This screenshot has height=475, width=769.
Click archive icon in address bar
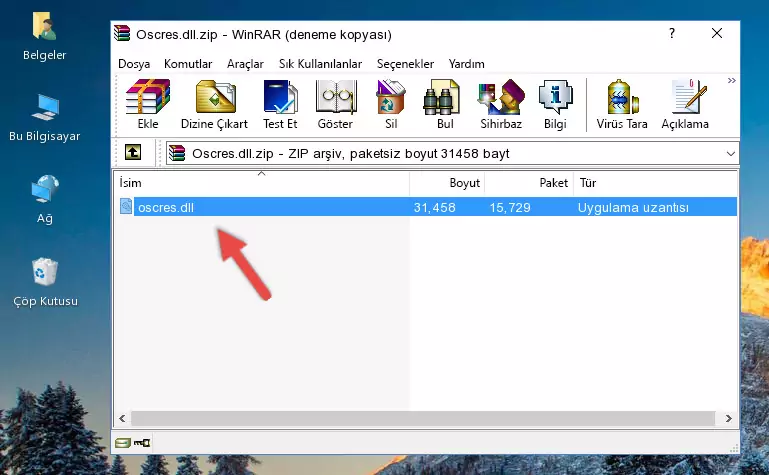click(177, 153)
